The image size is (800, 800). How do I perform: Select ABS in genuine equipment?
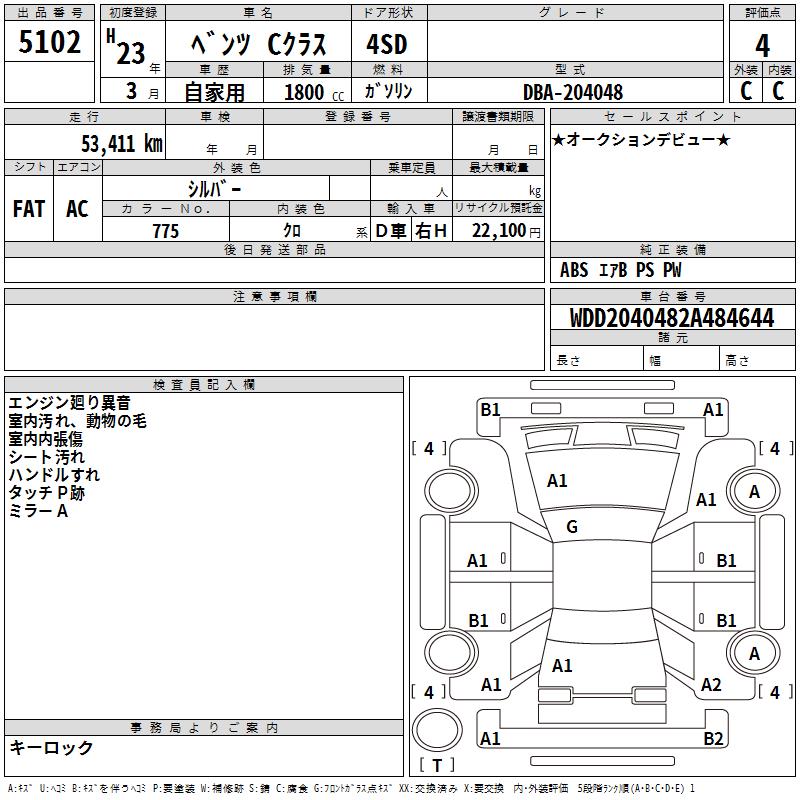(x=574, y=270)
